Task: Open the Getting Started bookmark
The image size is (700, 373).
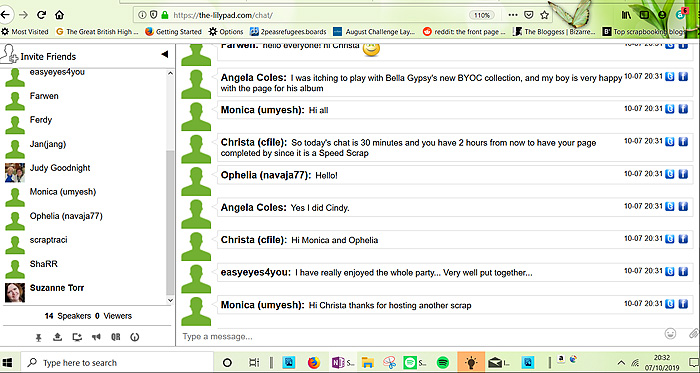Action: (173, 32)
